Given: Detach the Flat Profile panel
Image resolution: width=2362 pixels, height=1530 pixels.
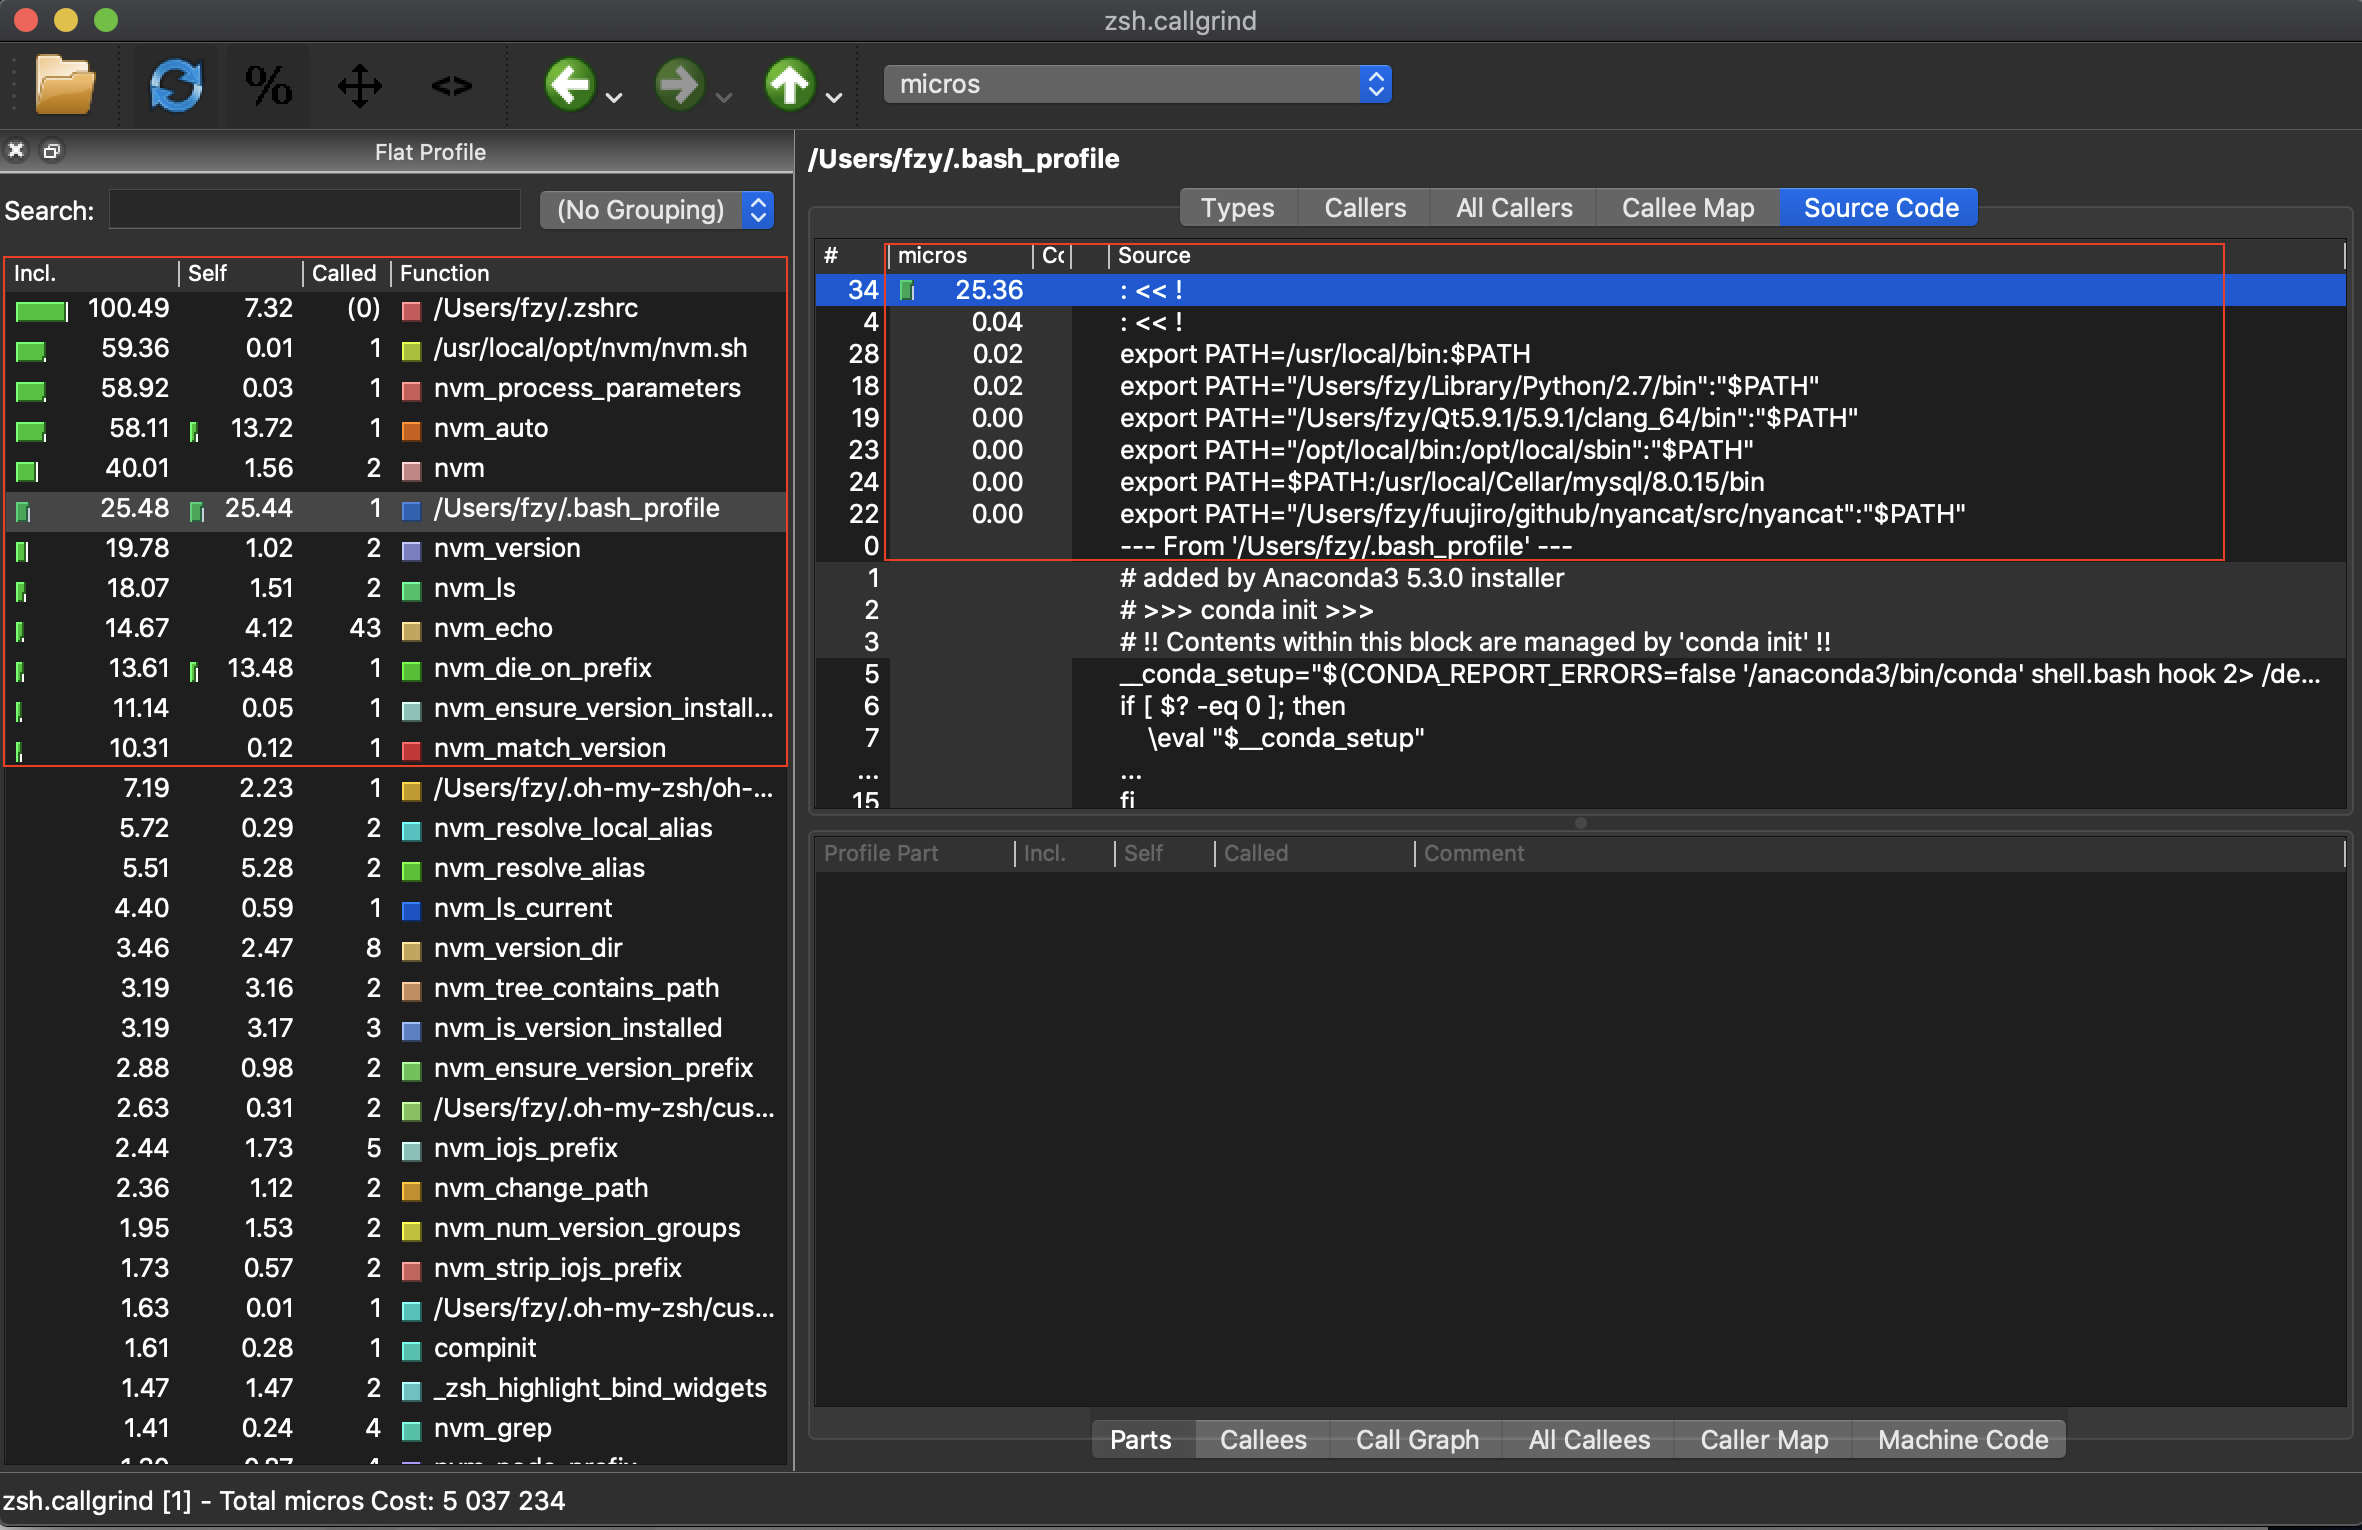Looking at the screenshot, I should point(51,151).
